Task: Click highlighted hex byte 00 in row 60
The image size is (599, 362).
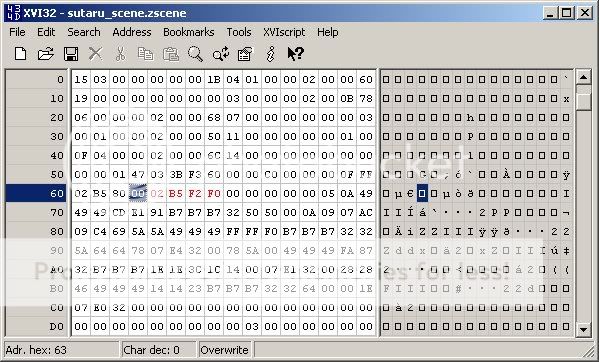Action: [138, 193]
